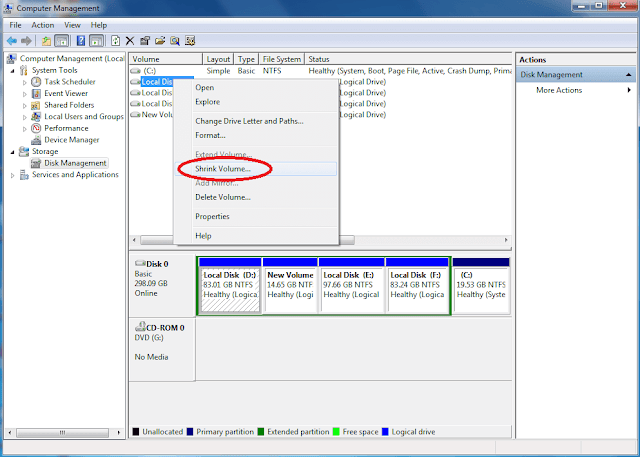Image resolution: width=640 pixels, height=457 pixels.
Task: Click the last toolbar settings icon
Action: [190, 41]
